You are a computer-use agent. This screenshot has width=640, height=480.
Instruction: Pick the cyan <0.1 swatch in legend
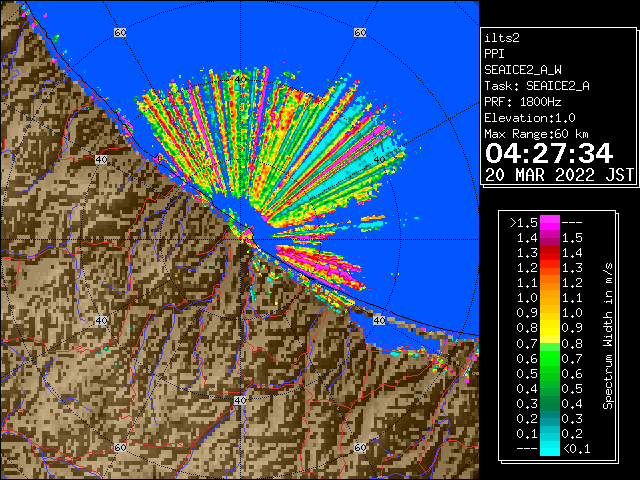(x=550, y=449)
